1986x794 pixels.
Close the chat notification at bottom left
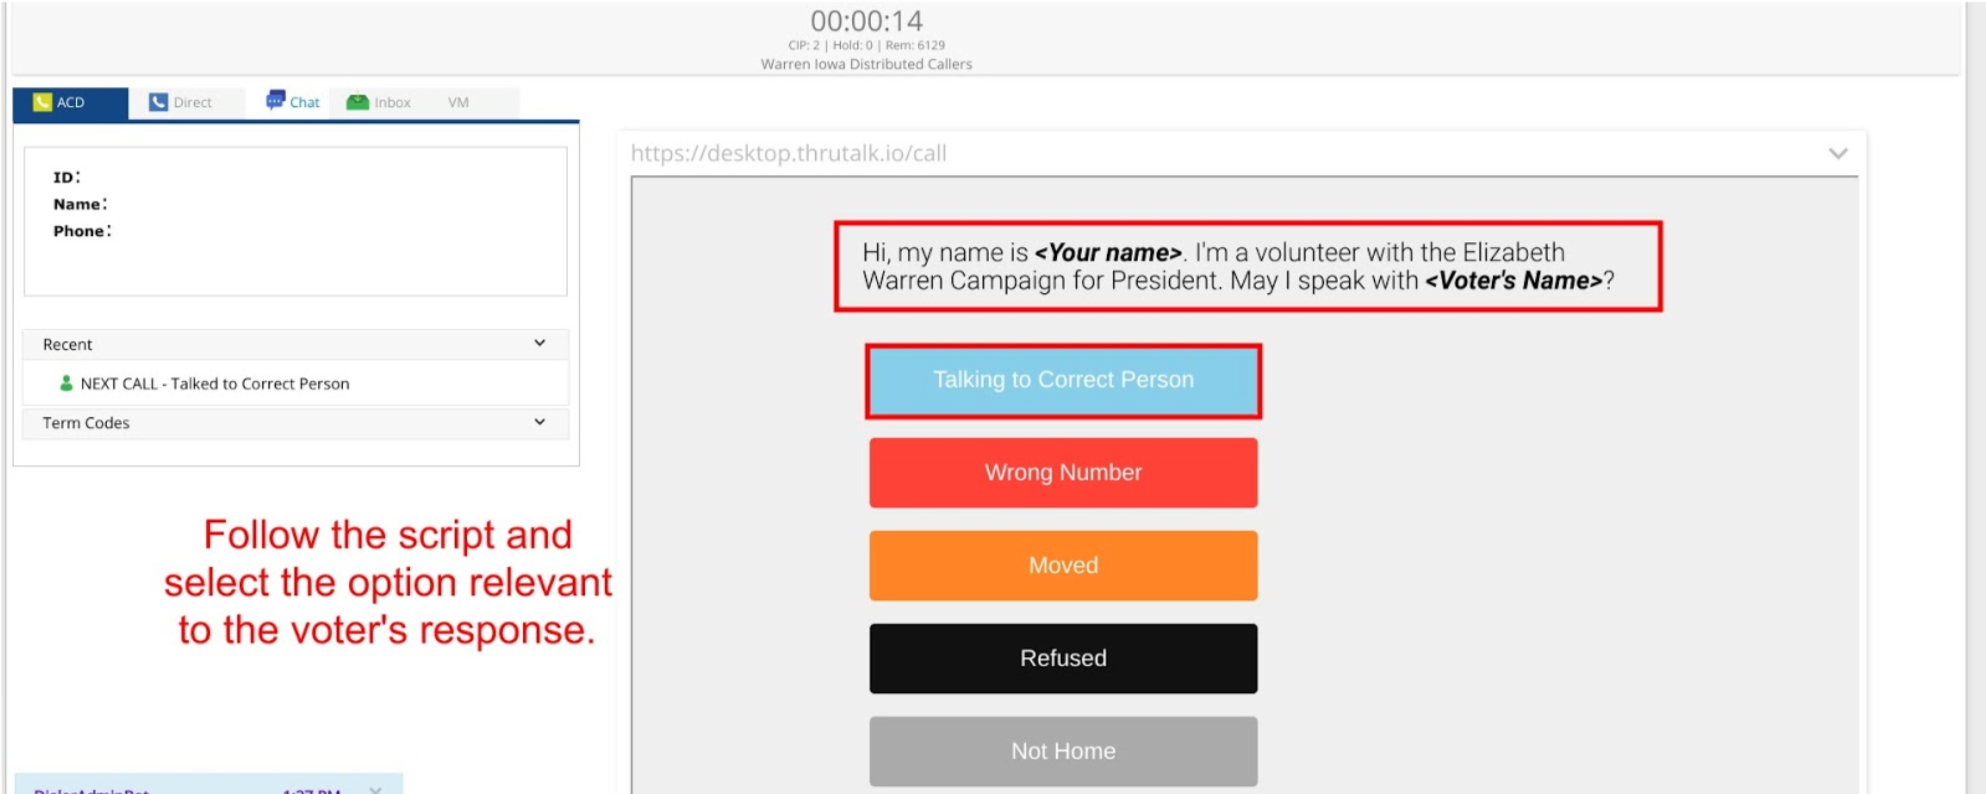pyautogui.click(x=375, y=789)
